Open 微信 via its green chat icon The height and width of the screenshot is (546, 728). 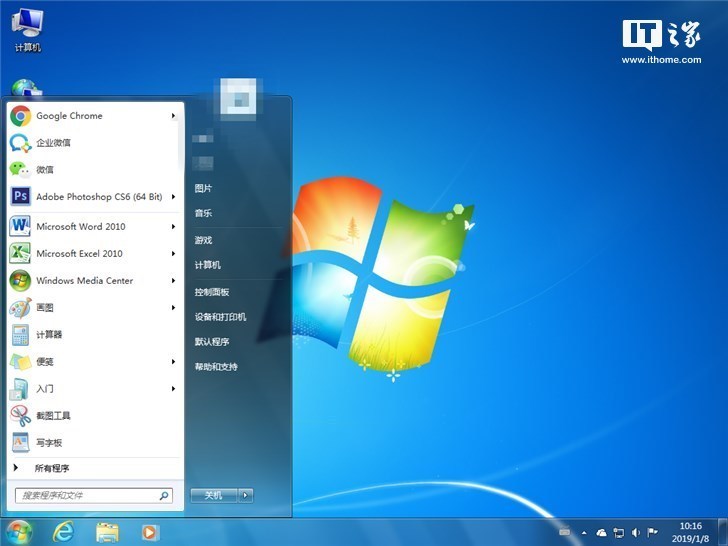point(20,169)
